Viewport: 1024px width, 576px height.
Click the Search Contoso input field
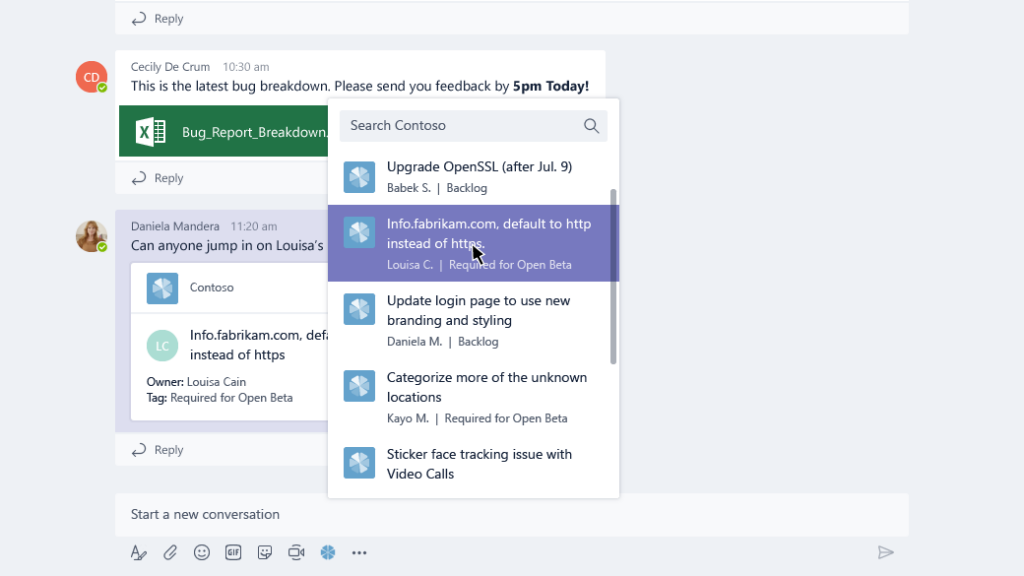pyautogui.click(x=473, y=126)
